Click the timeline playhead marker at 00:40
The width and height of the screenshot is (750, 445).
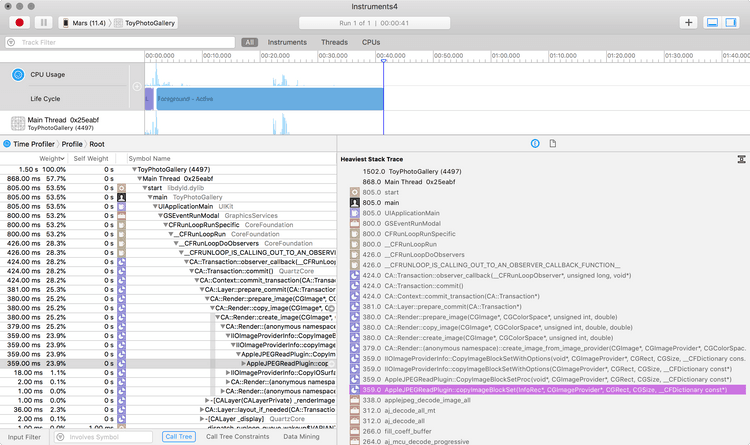[x=383, y=61]
